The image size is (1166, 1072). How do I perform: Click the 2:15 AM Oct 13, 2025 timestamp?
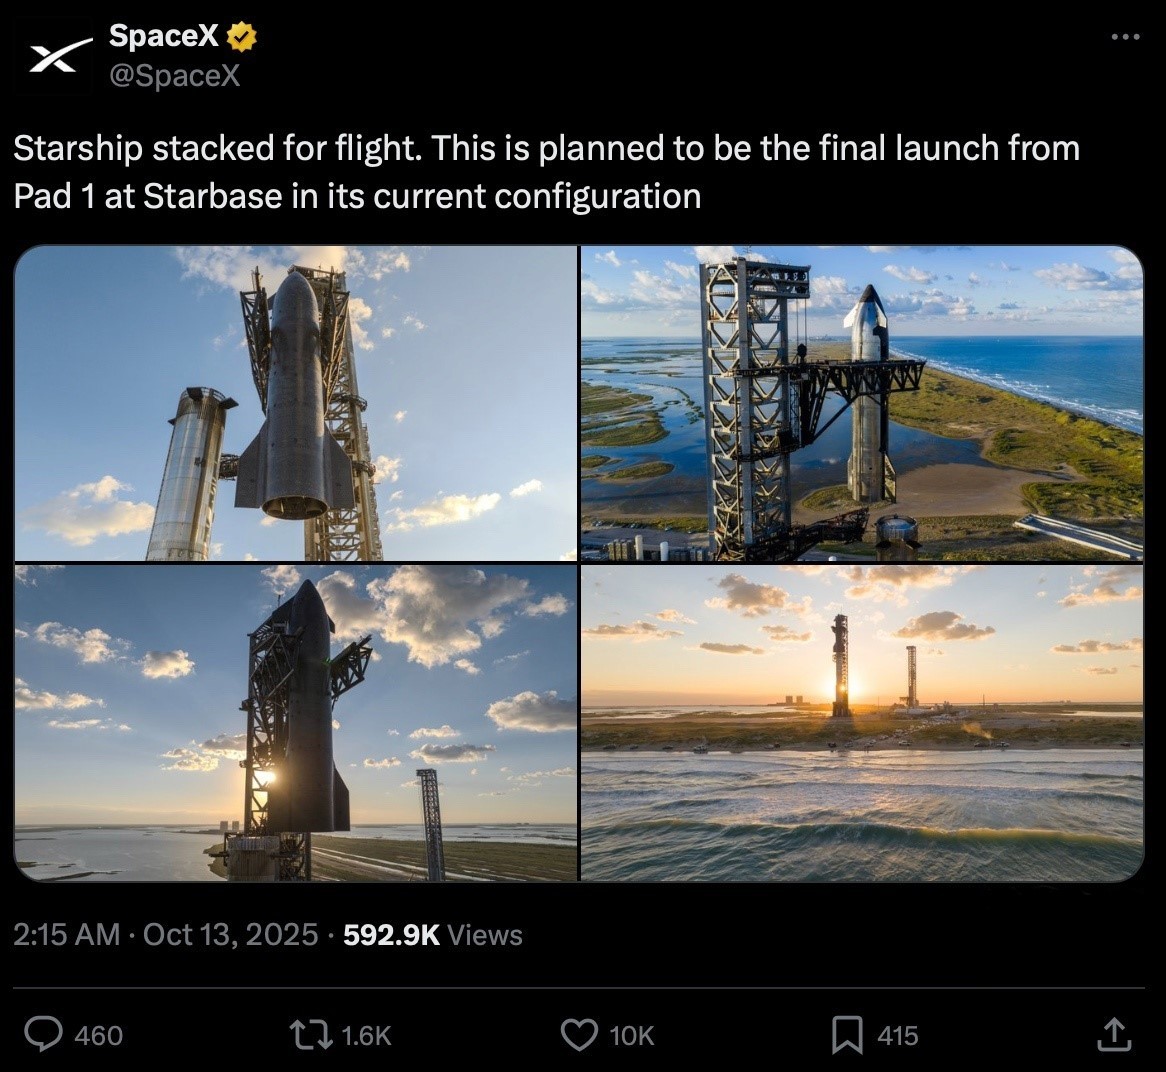coord(168,935)
